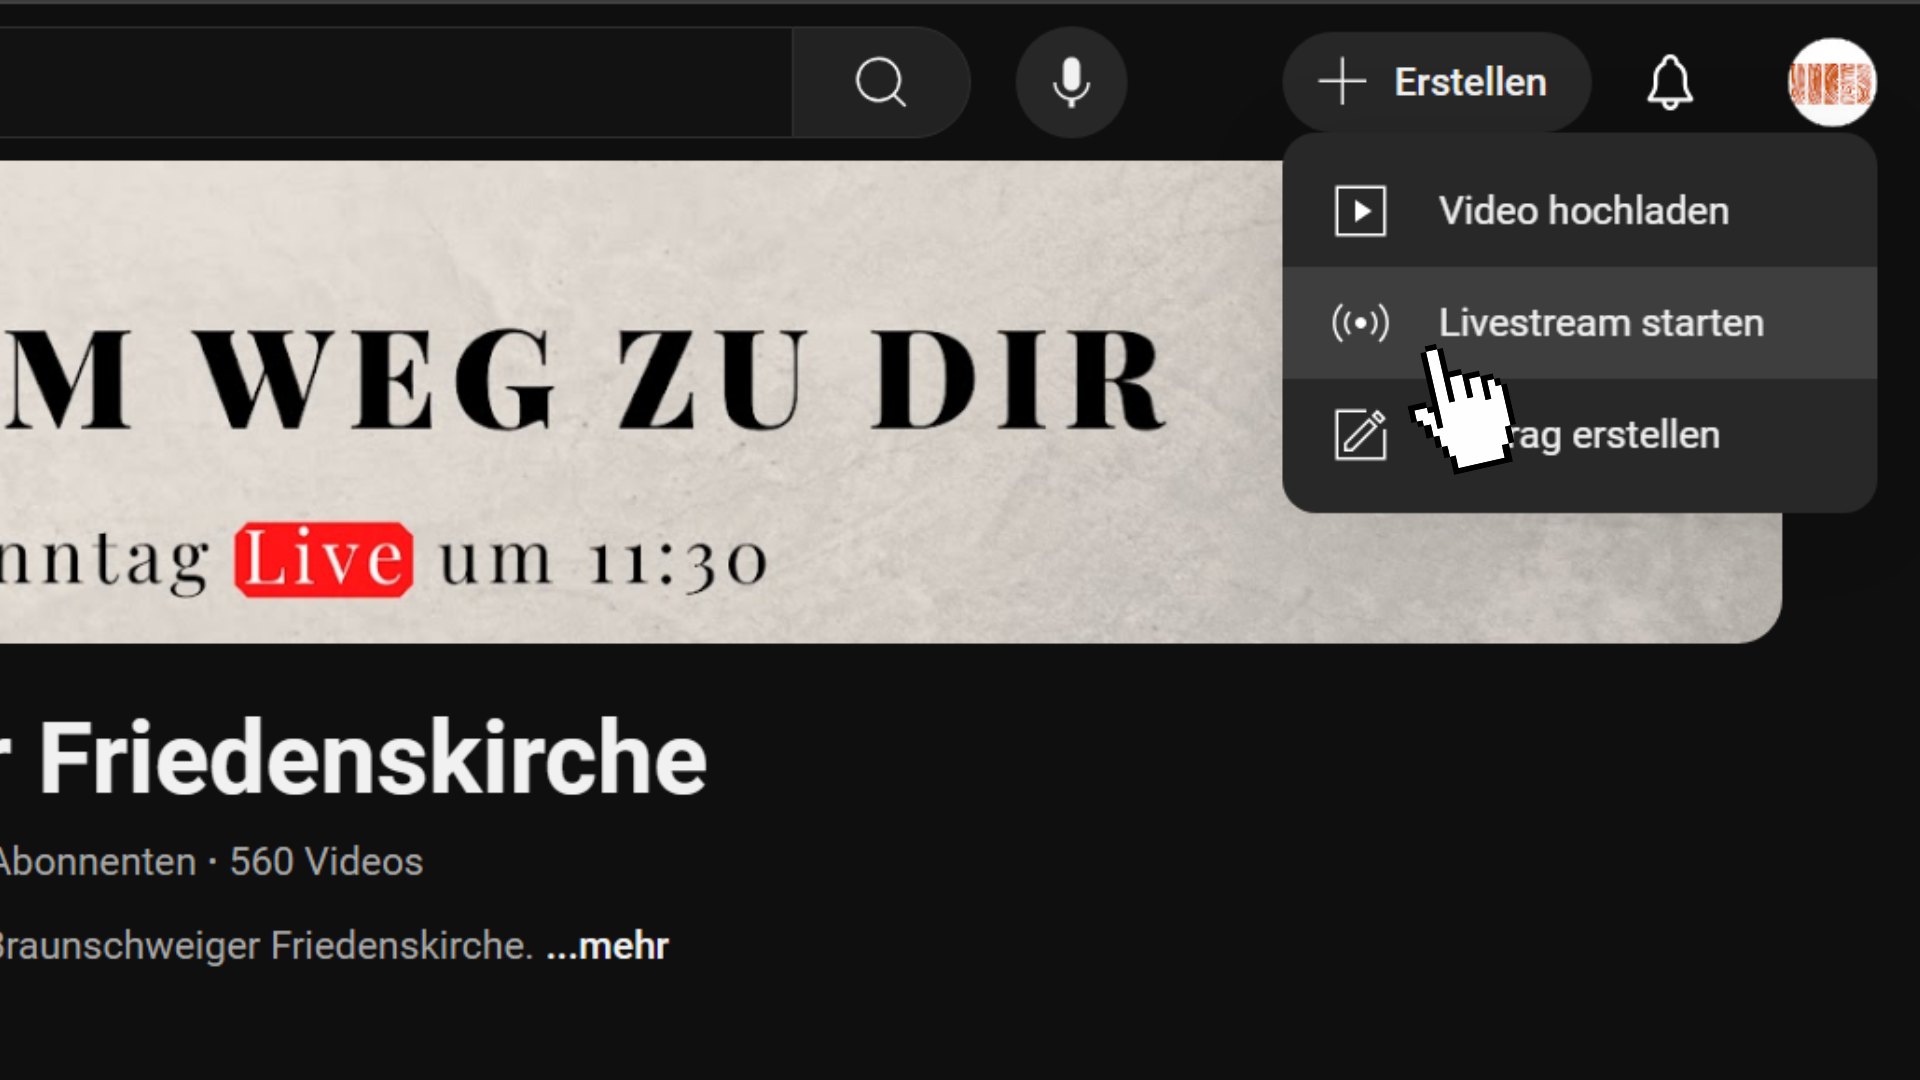Choose Livestream starten from the menu

click(1580, 323)
